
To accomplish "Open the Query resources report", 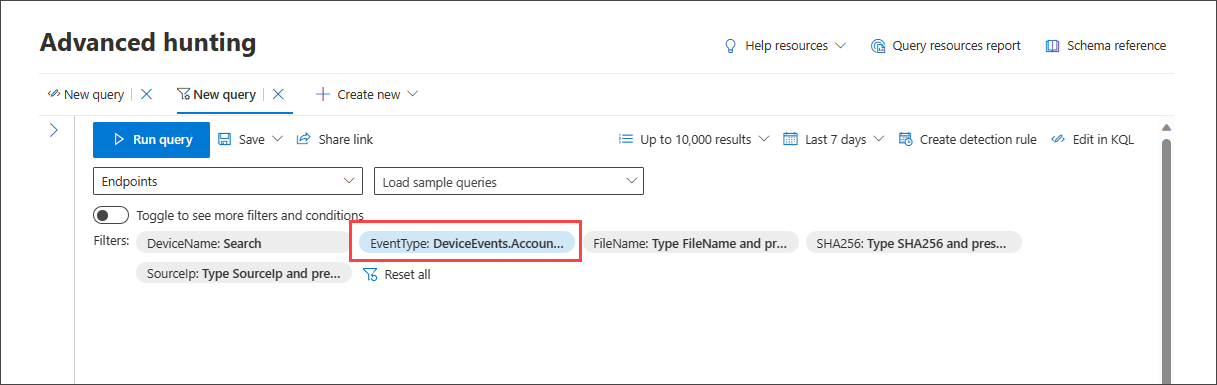I will [x=945, y=46].
